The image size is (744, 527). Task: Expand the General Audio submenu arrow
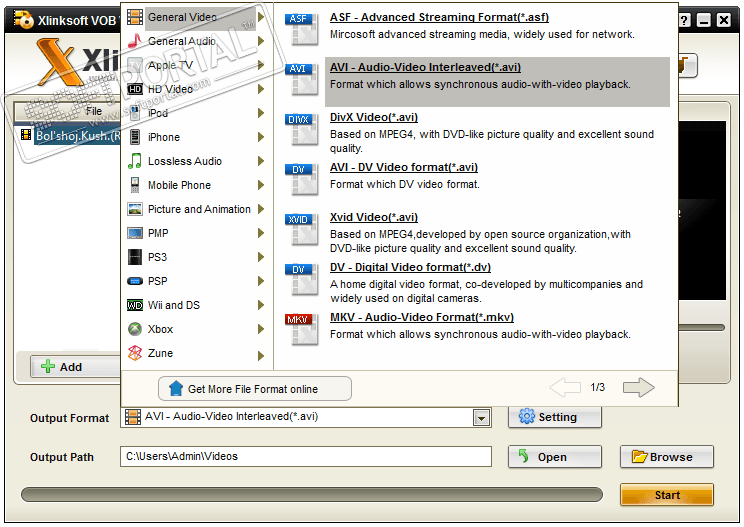click(260, 41)
